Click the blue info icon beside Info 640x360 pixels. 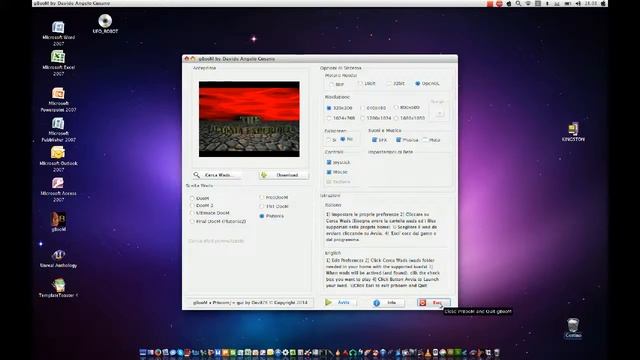[x=376, y=303]
